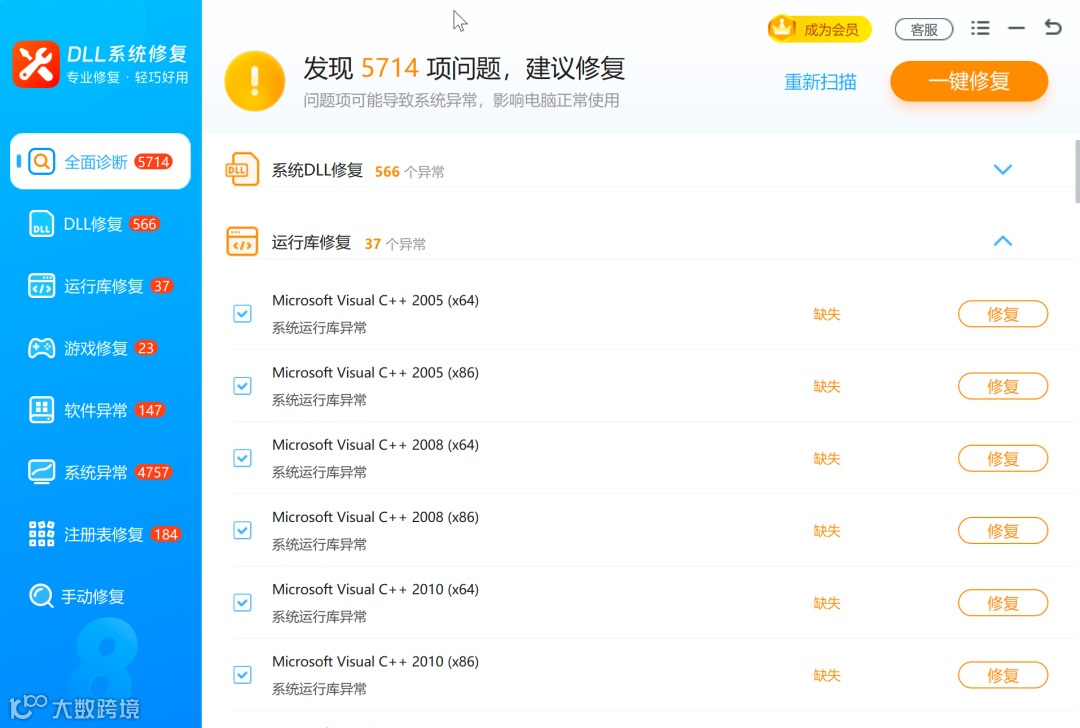Click the 184 badge on 注册表修复
Screen dimensions: 1080x728
165,534
